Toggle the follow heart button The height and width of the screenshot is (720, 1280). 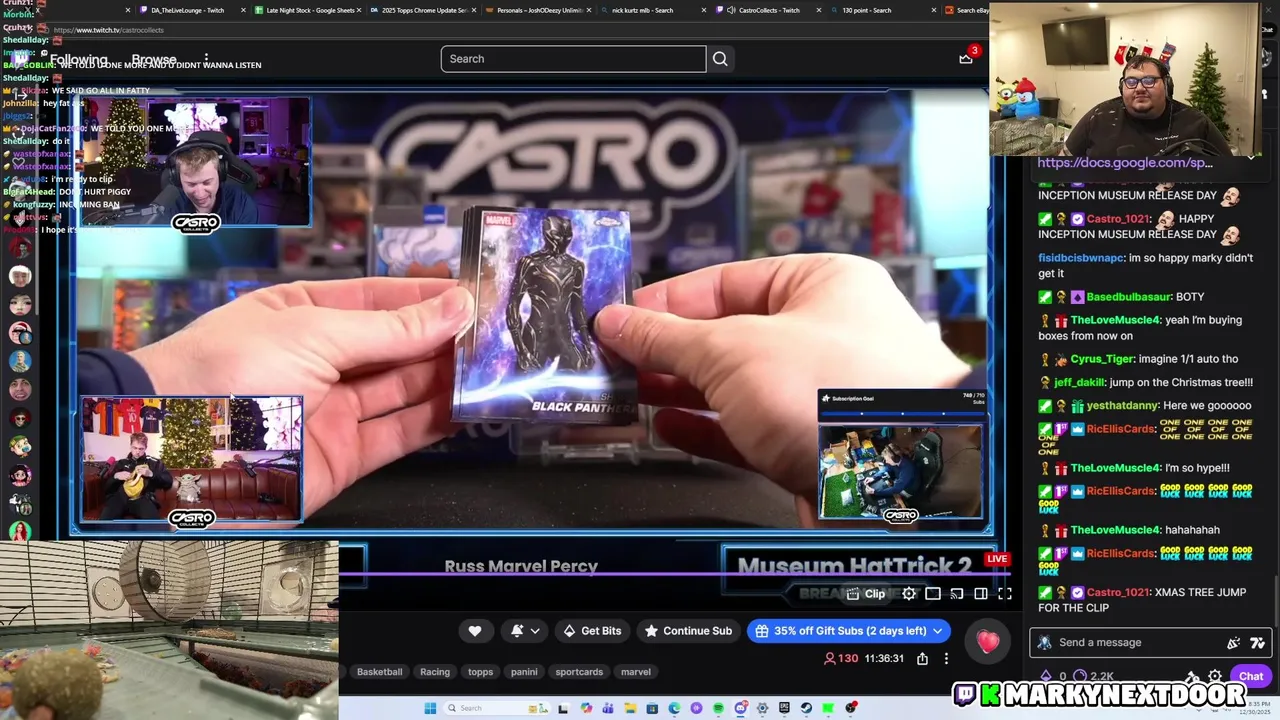[475, 631]
